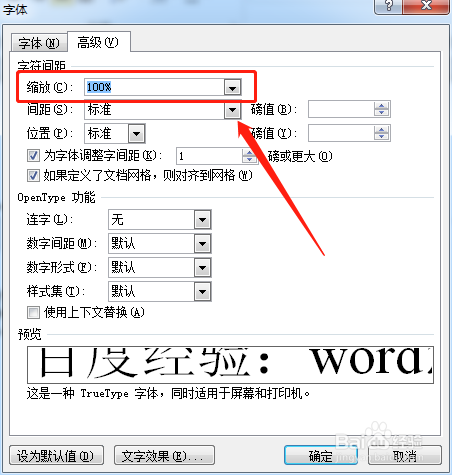Click the 间距 磅值(B) input field
452x475 pixels.
341,109
